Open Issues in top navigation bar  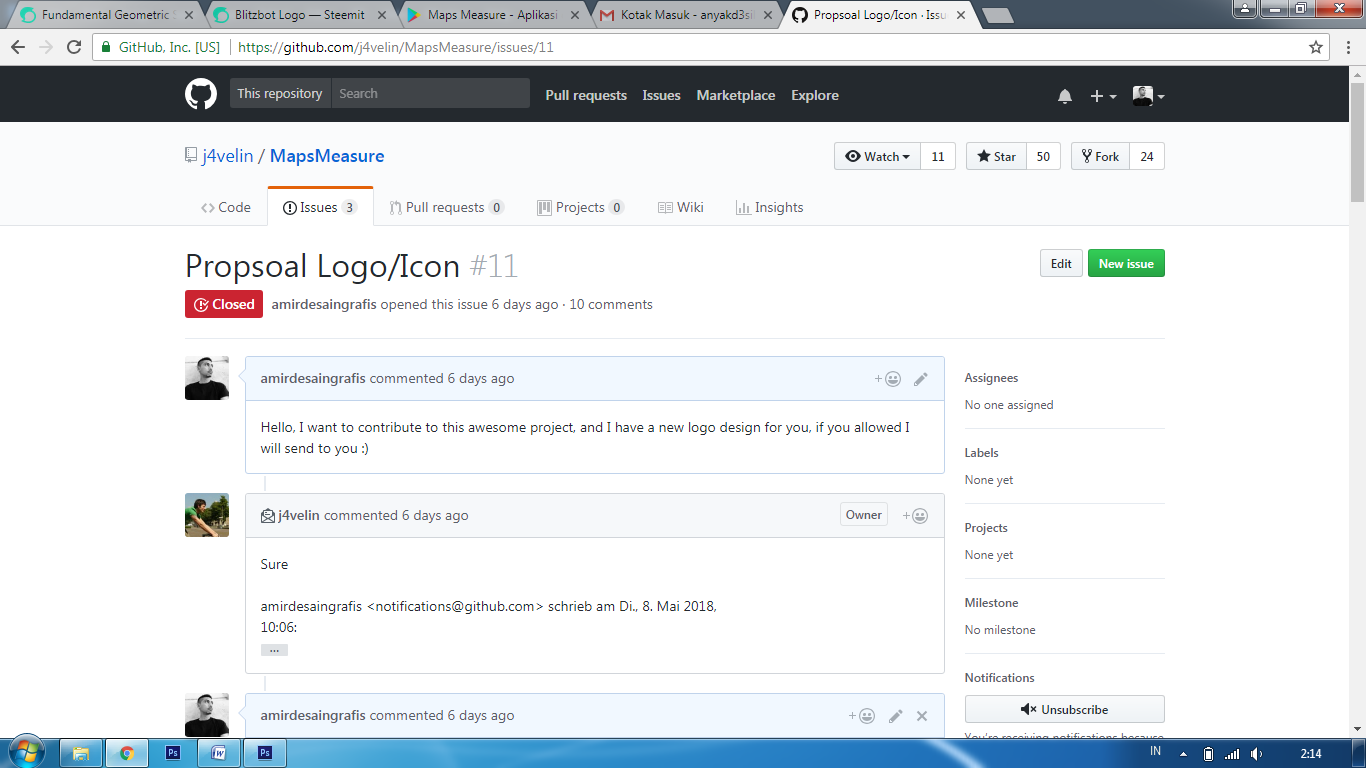point(661,95)
